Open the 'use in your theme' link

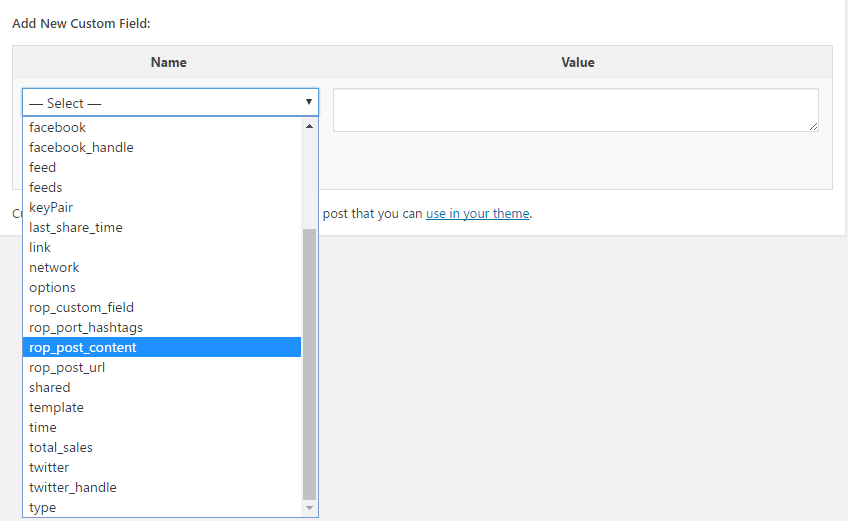coord(477,213)
